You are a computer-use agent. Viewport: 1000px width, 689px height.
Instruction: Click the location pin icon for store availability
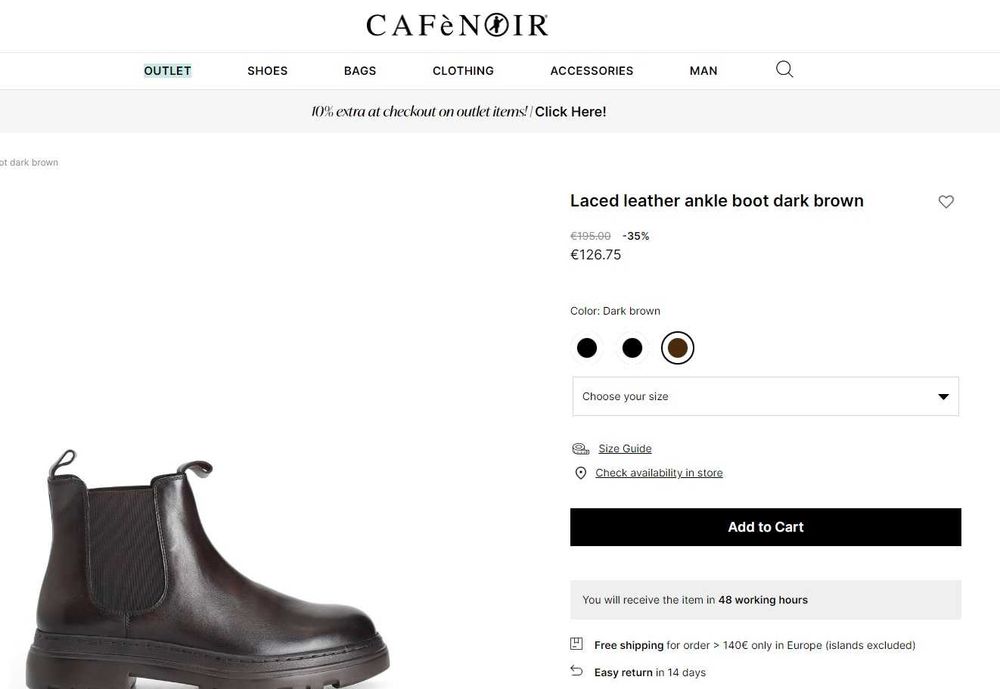581,473
